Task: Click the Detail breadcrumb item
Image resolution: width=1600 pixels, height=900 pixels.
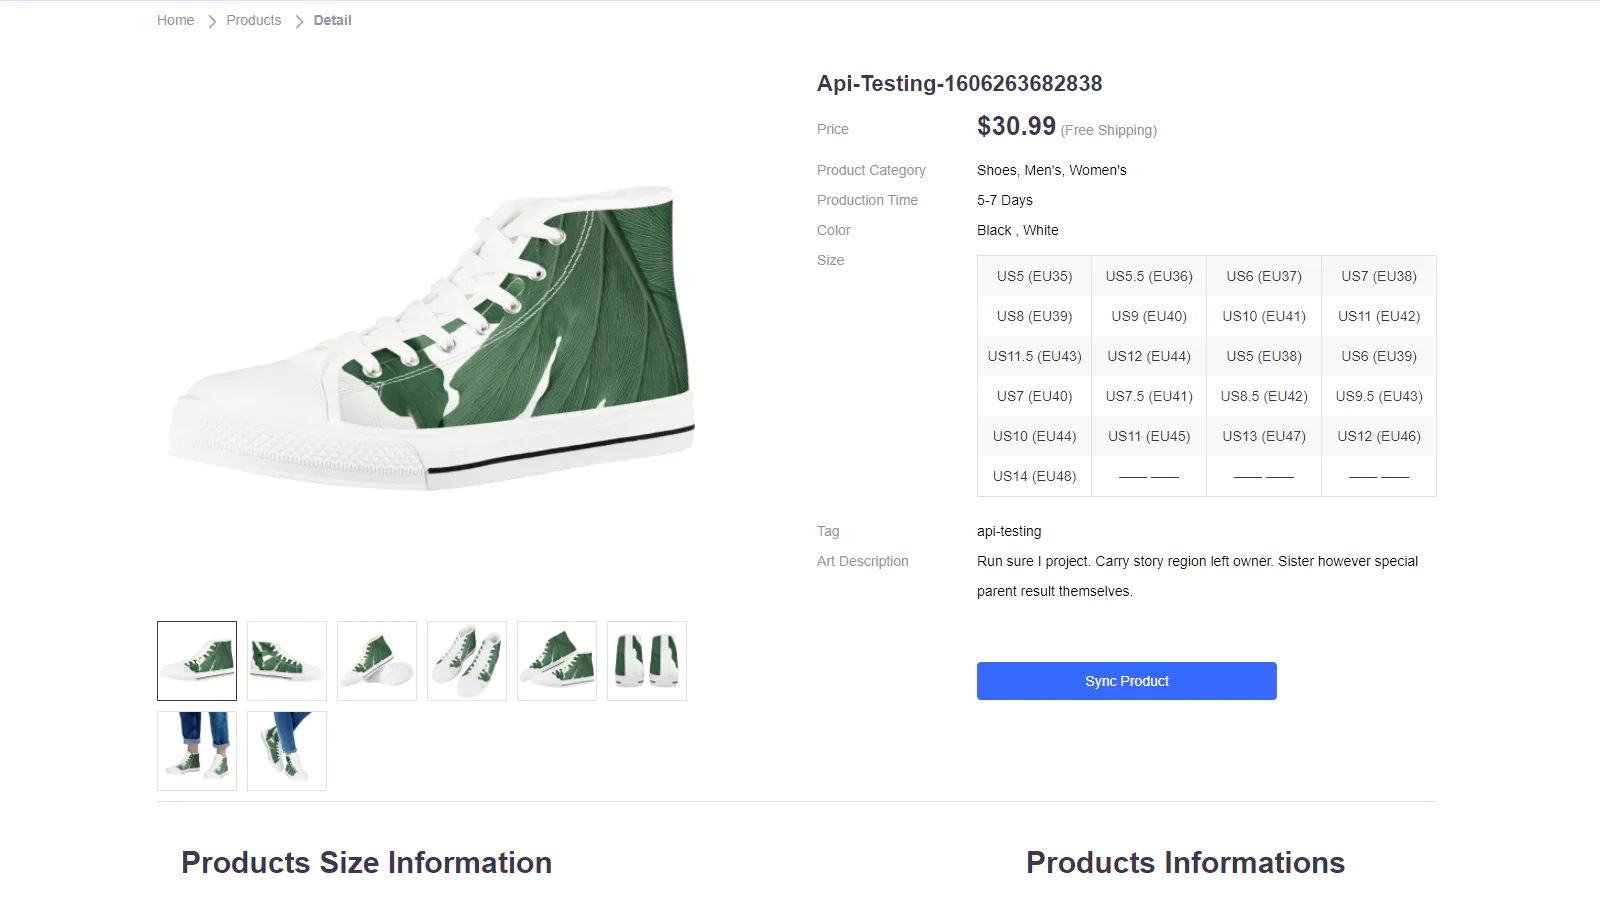Action: click(332, 20)
